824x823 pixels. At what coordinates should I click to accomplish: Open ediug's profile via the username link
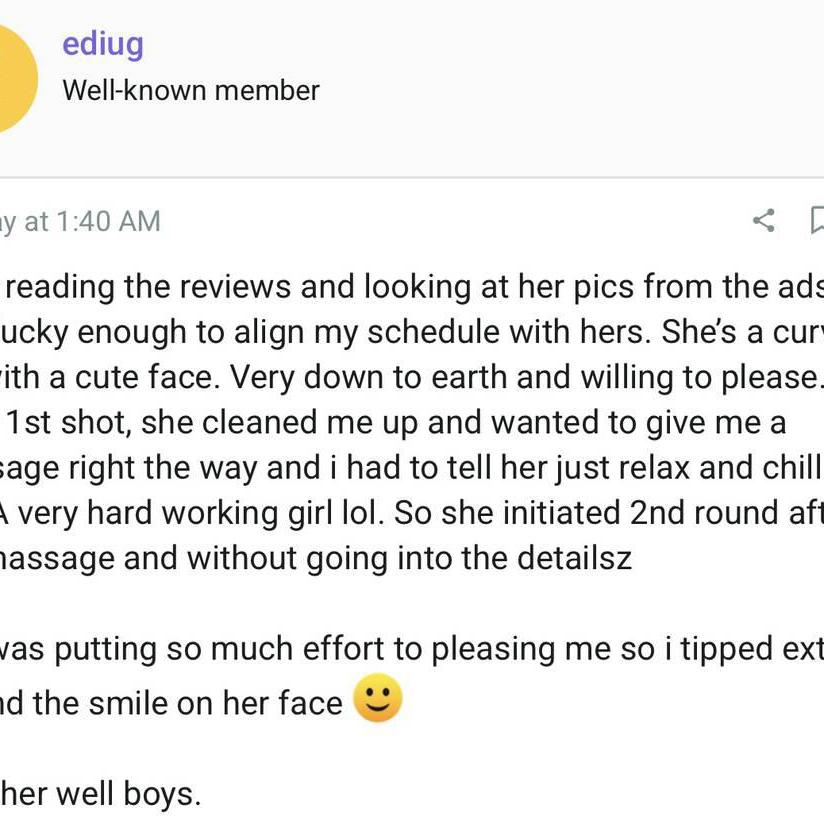point(102,43)
